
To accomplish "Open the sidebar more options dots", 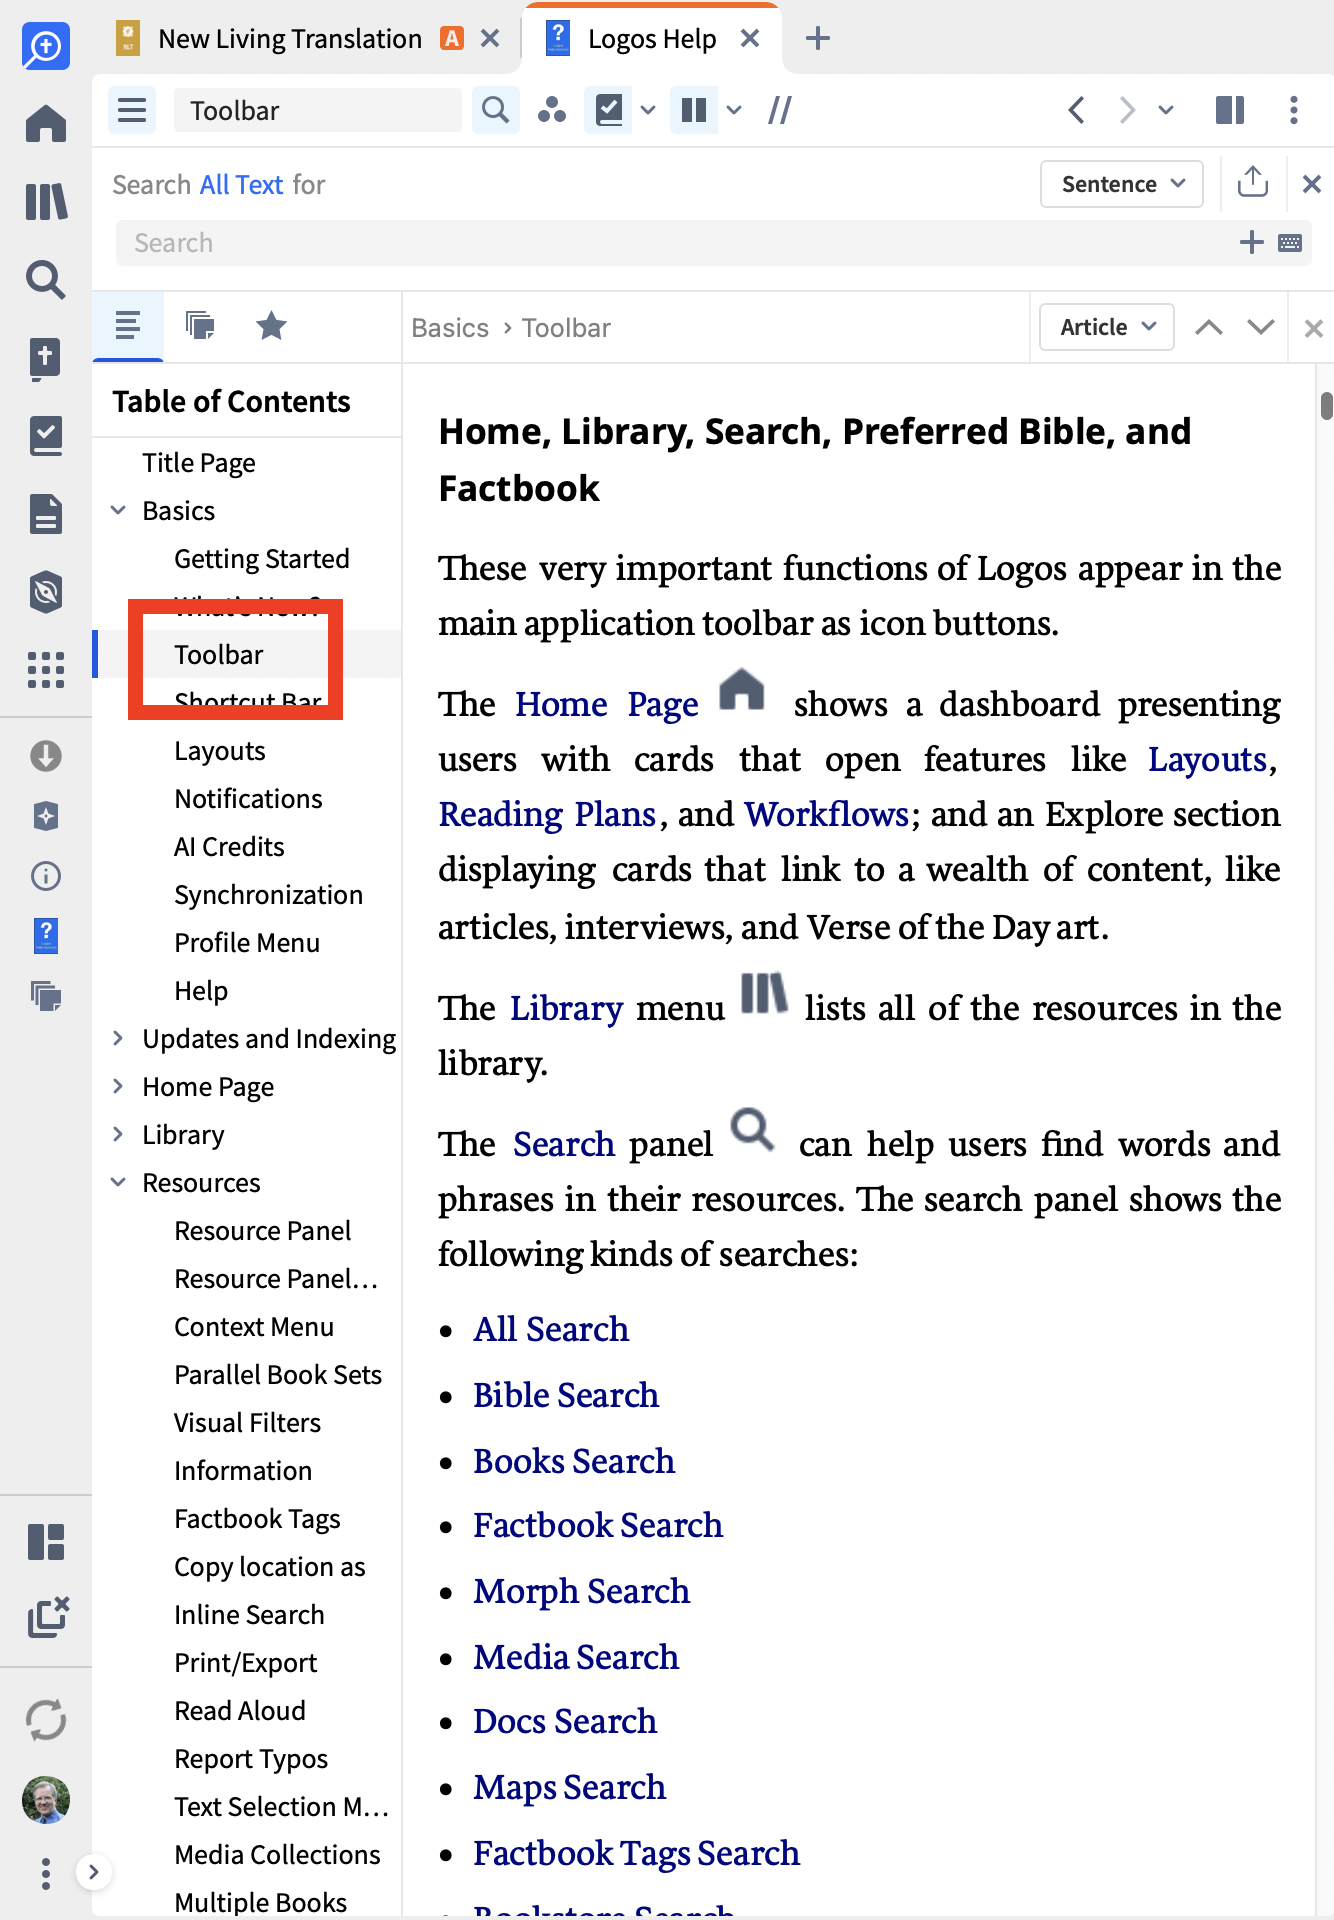I will 46,1873.
